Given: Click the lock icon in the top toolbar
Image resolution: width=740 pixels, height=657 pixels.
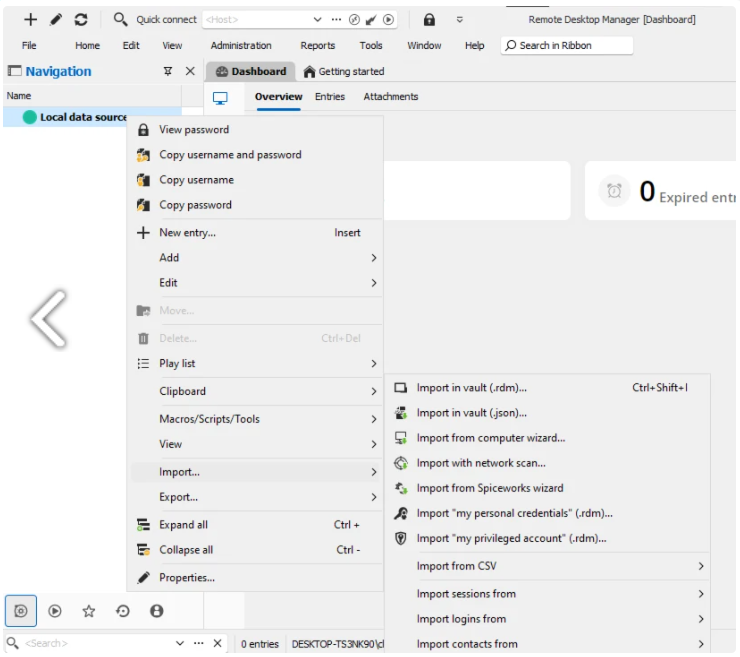Looking at the screenshot, I should pos(429,19).
